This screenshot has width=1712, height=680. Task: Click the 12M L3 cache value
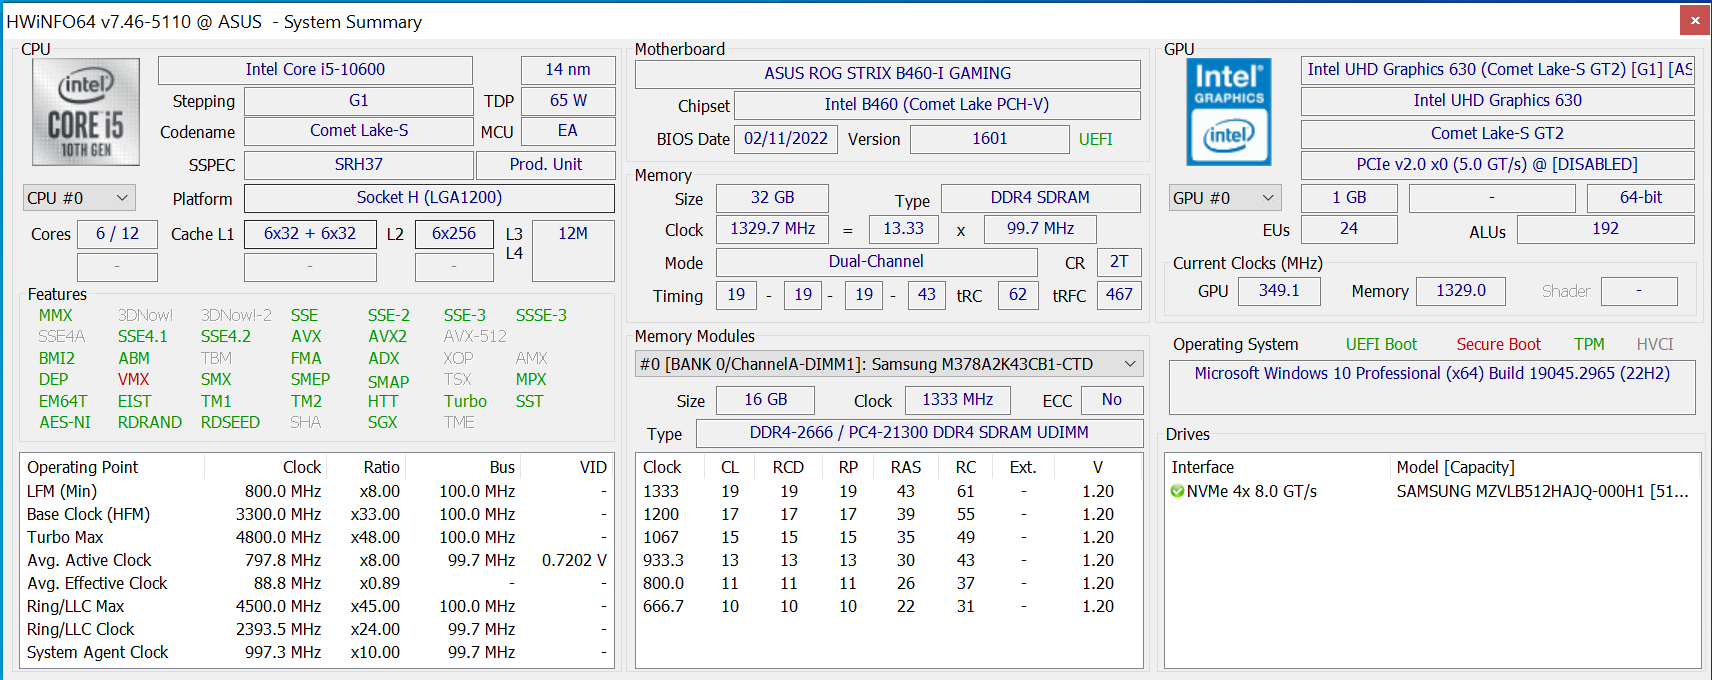pyautogui.click(x=573, y=251)
